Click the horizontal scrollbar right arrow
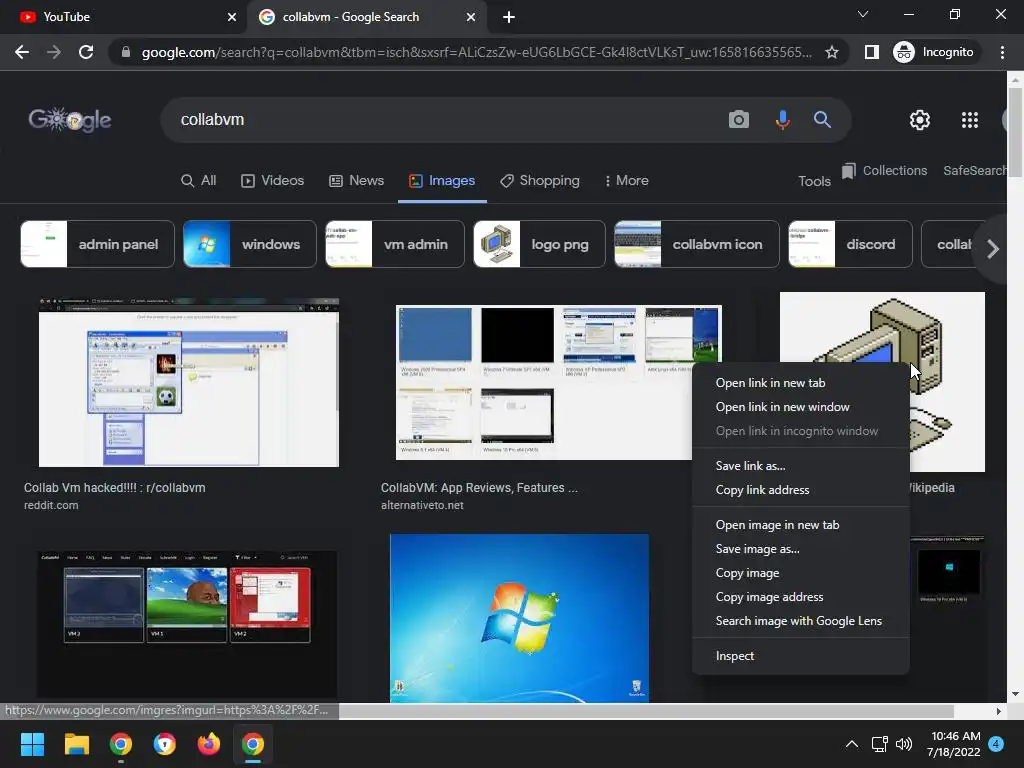 pos(999,711)
